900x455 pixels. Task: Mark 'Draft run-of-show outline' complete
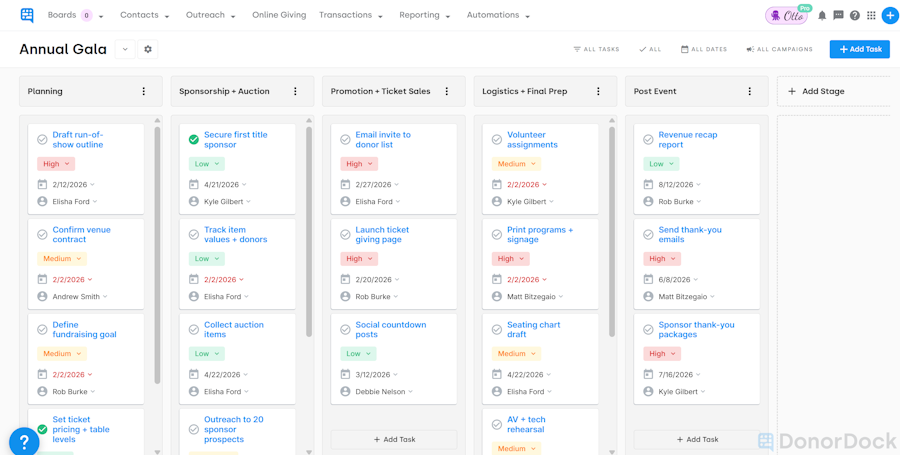(42, 140)
